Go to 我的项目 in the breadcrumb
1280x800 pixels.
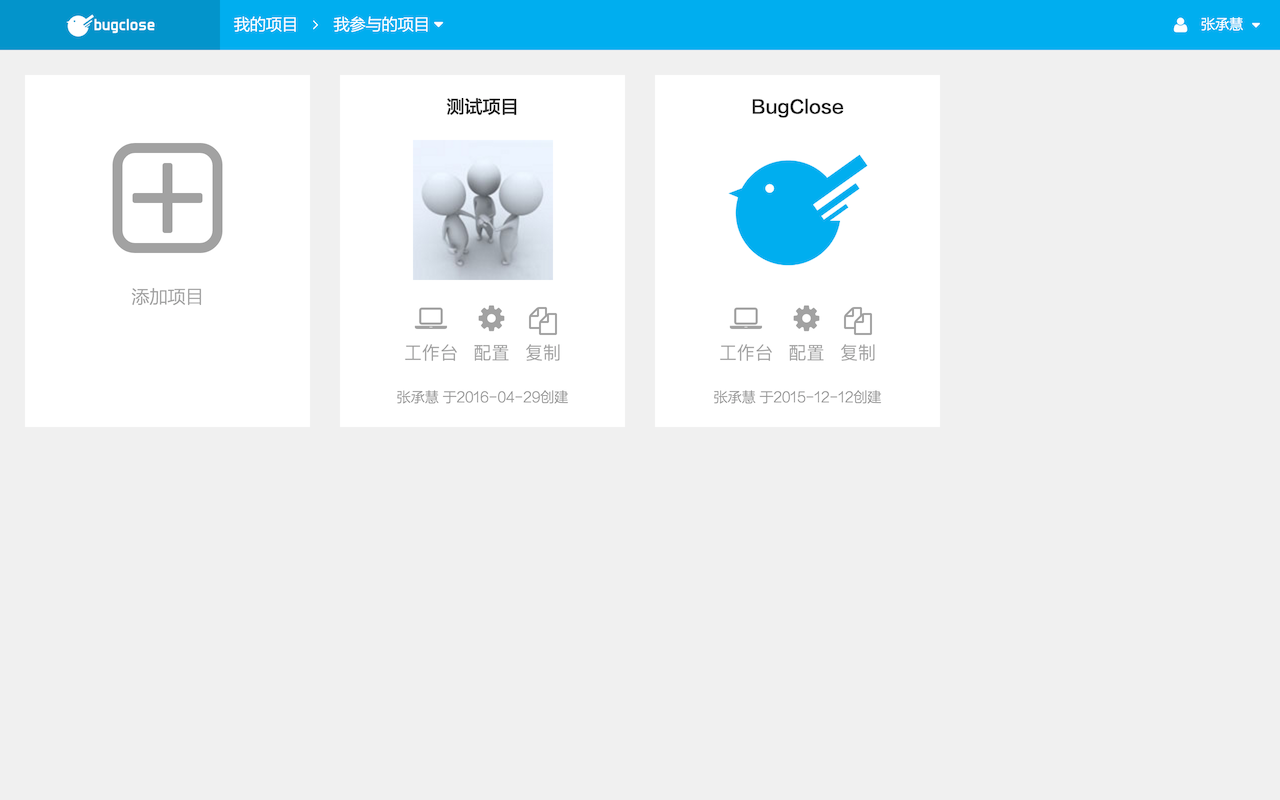(x=265, y=25)
